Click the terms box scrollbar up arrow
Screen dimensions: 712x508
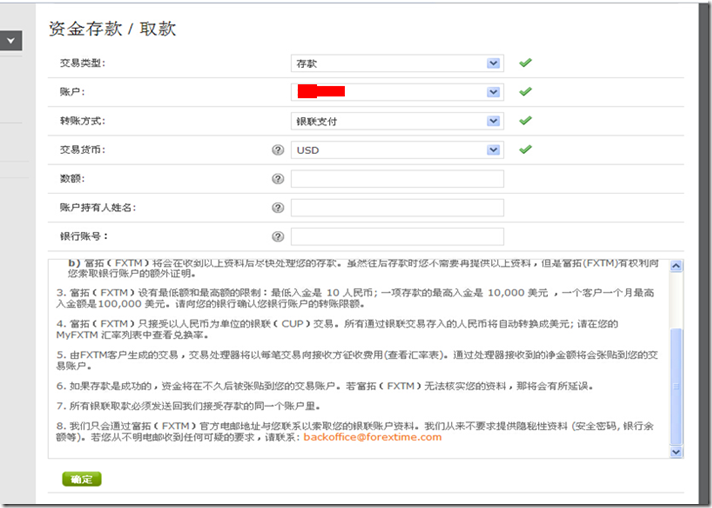coord(677,266)
